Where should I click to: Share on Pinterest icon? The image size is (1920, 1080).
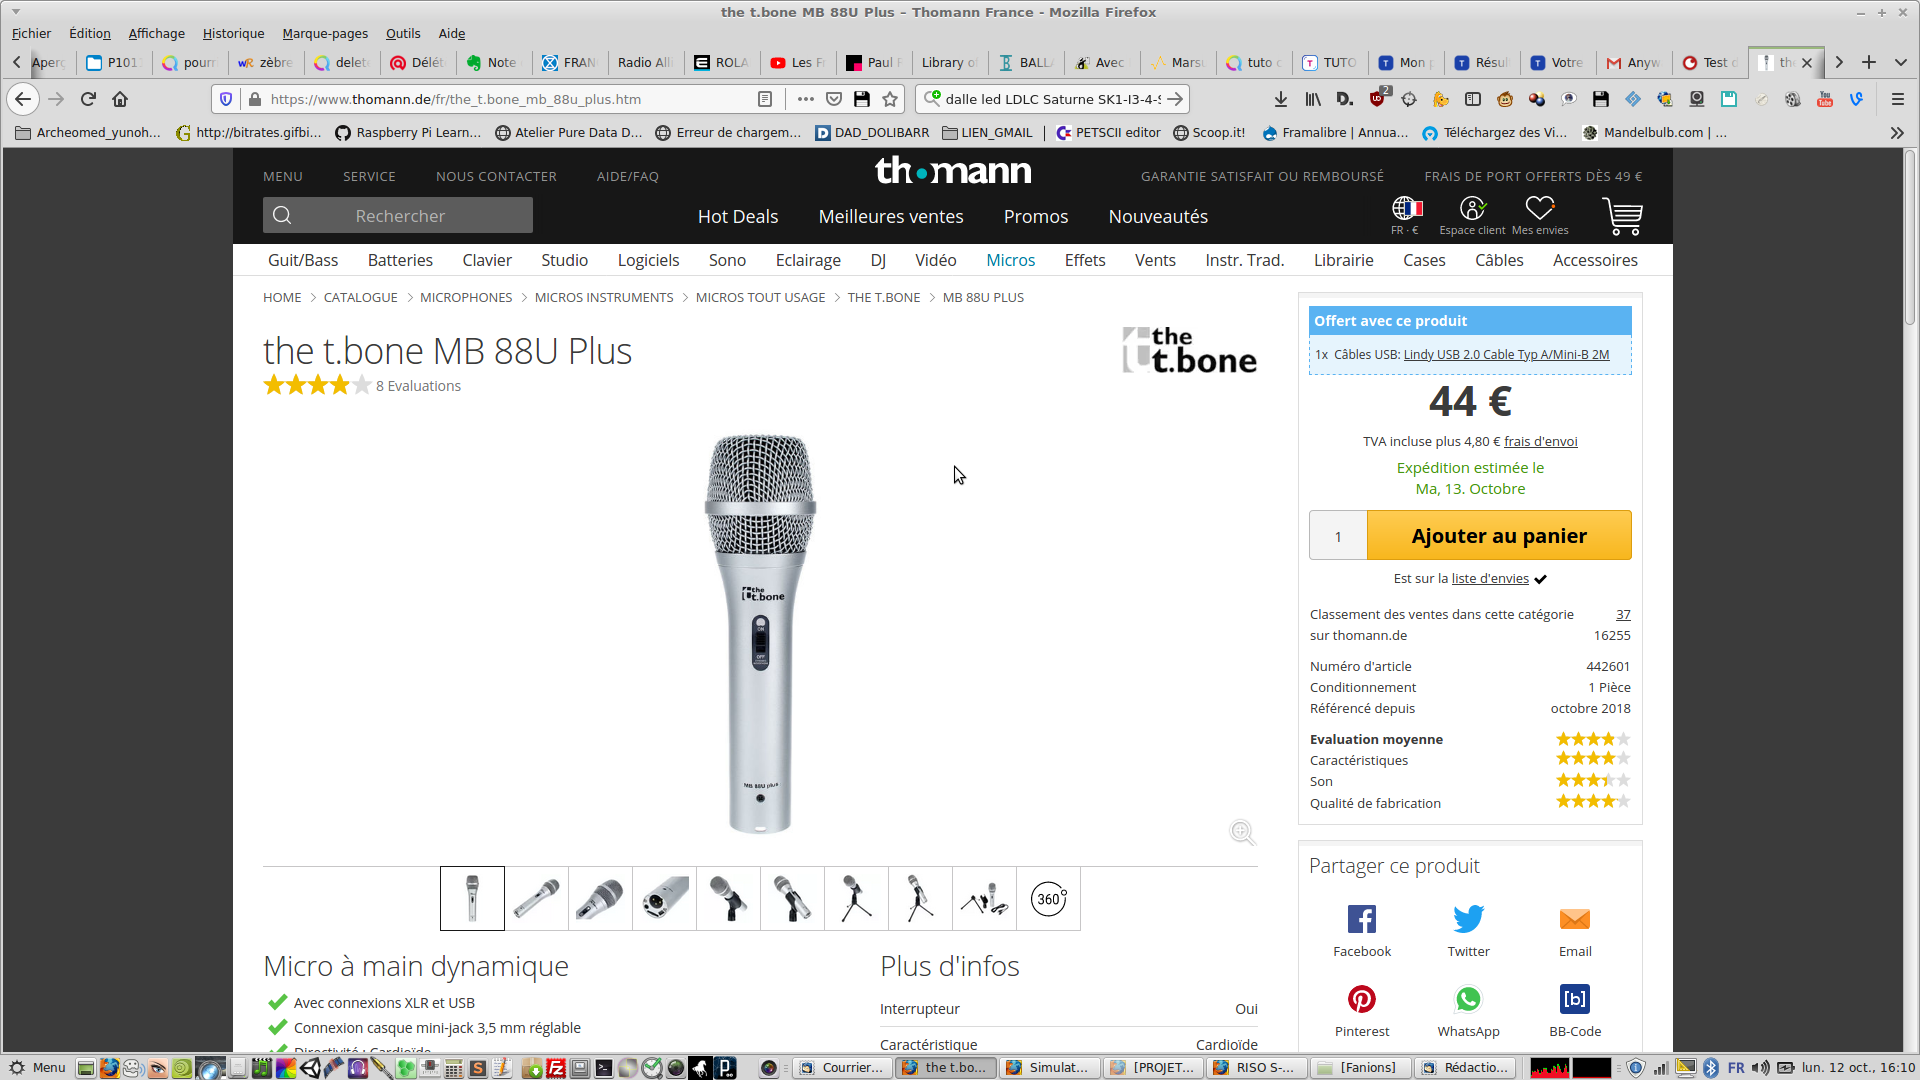coord(1361,999)
